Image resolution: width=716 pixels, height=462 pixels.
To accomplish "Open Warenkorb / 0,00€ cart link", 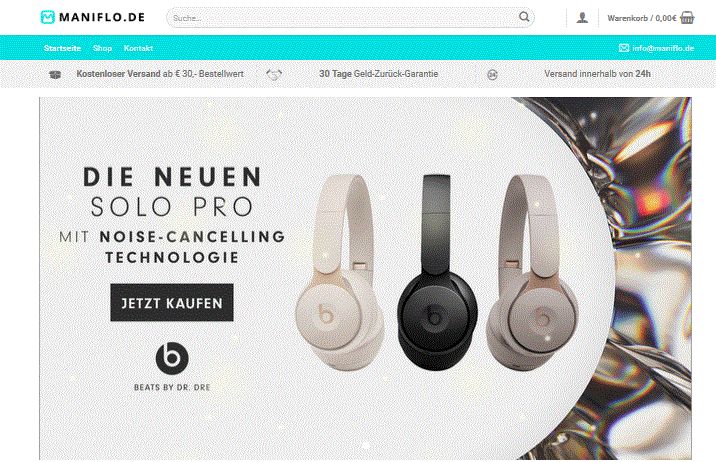I will [642, 18].
